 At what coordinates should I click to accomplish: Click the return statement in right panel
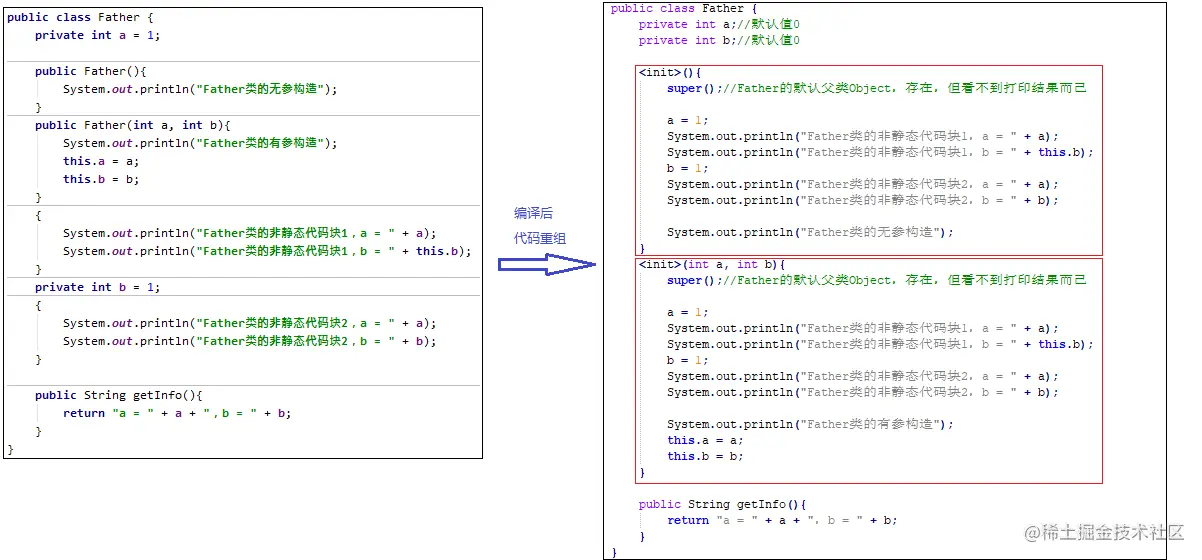tap(782, 520)
